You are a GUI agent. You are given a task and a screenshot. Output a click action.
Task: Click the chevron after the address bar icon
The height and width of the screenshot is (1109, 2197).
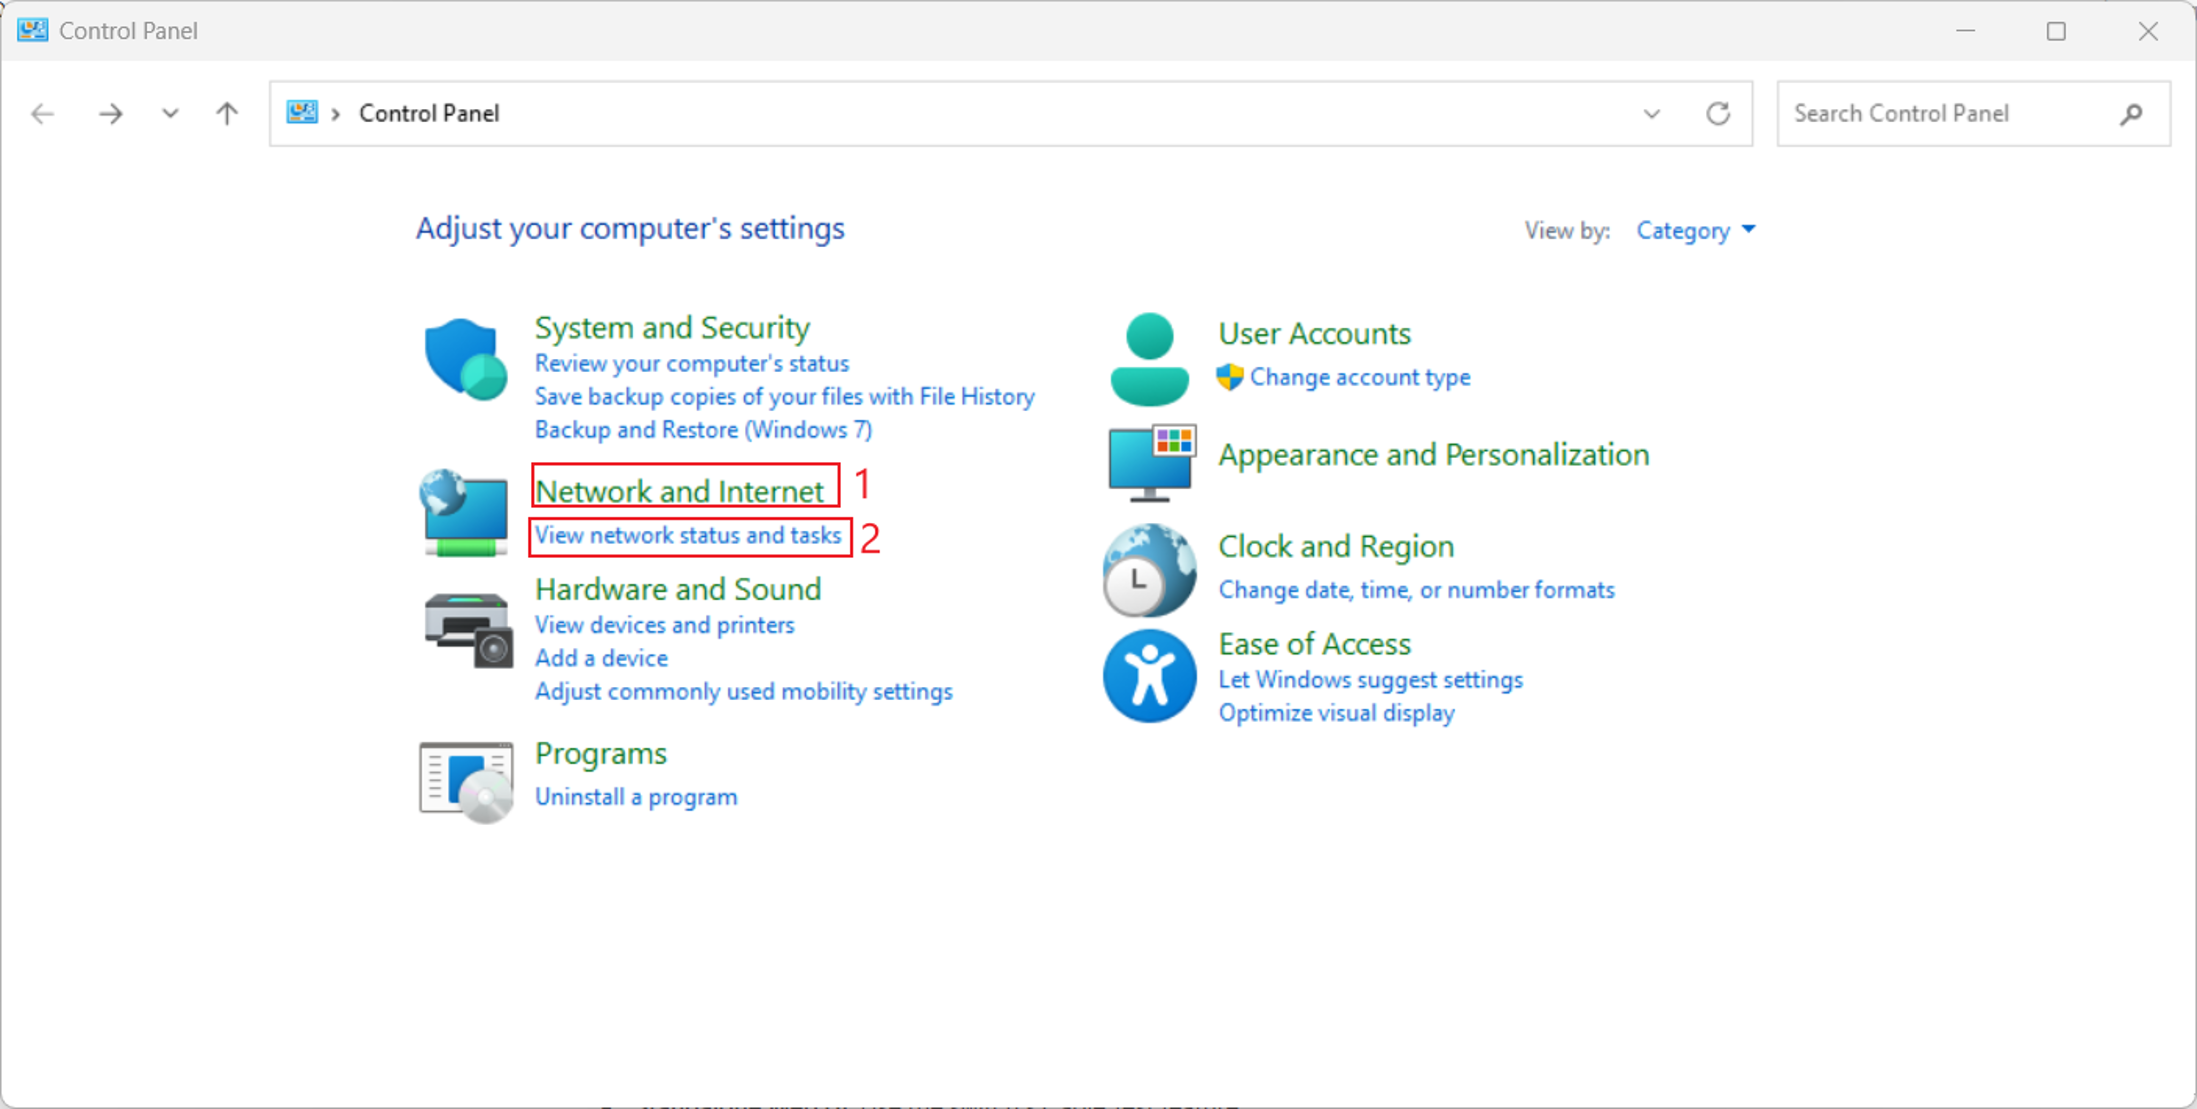[336, 114]
